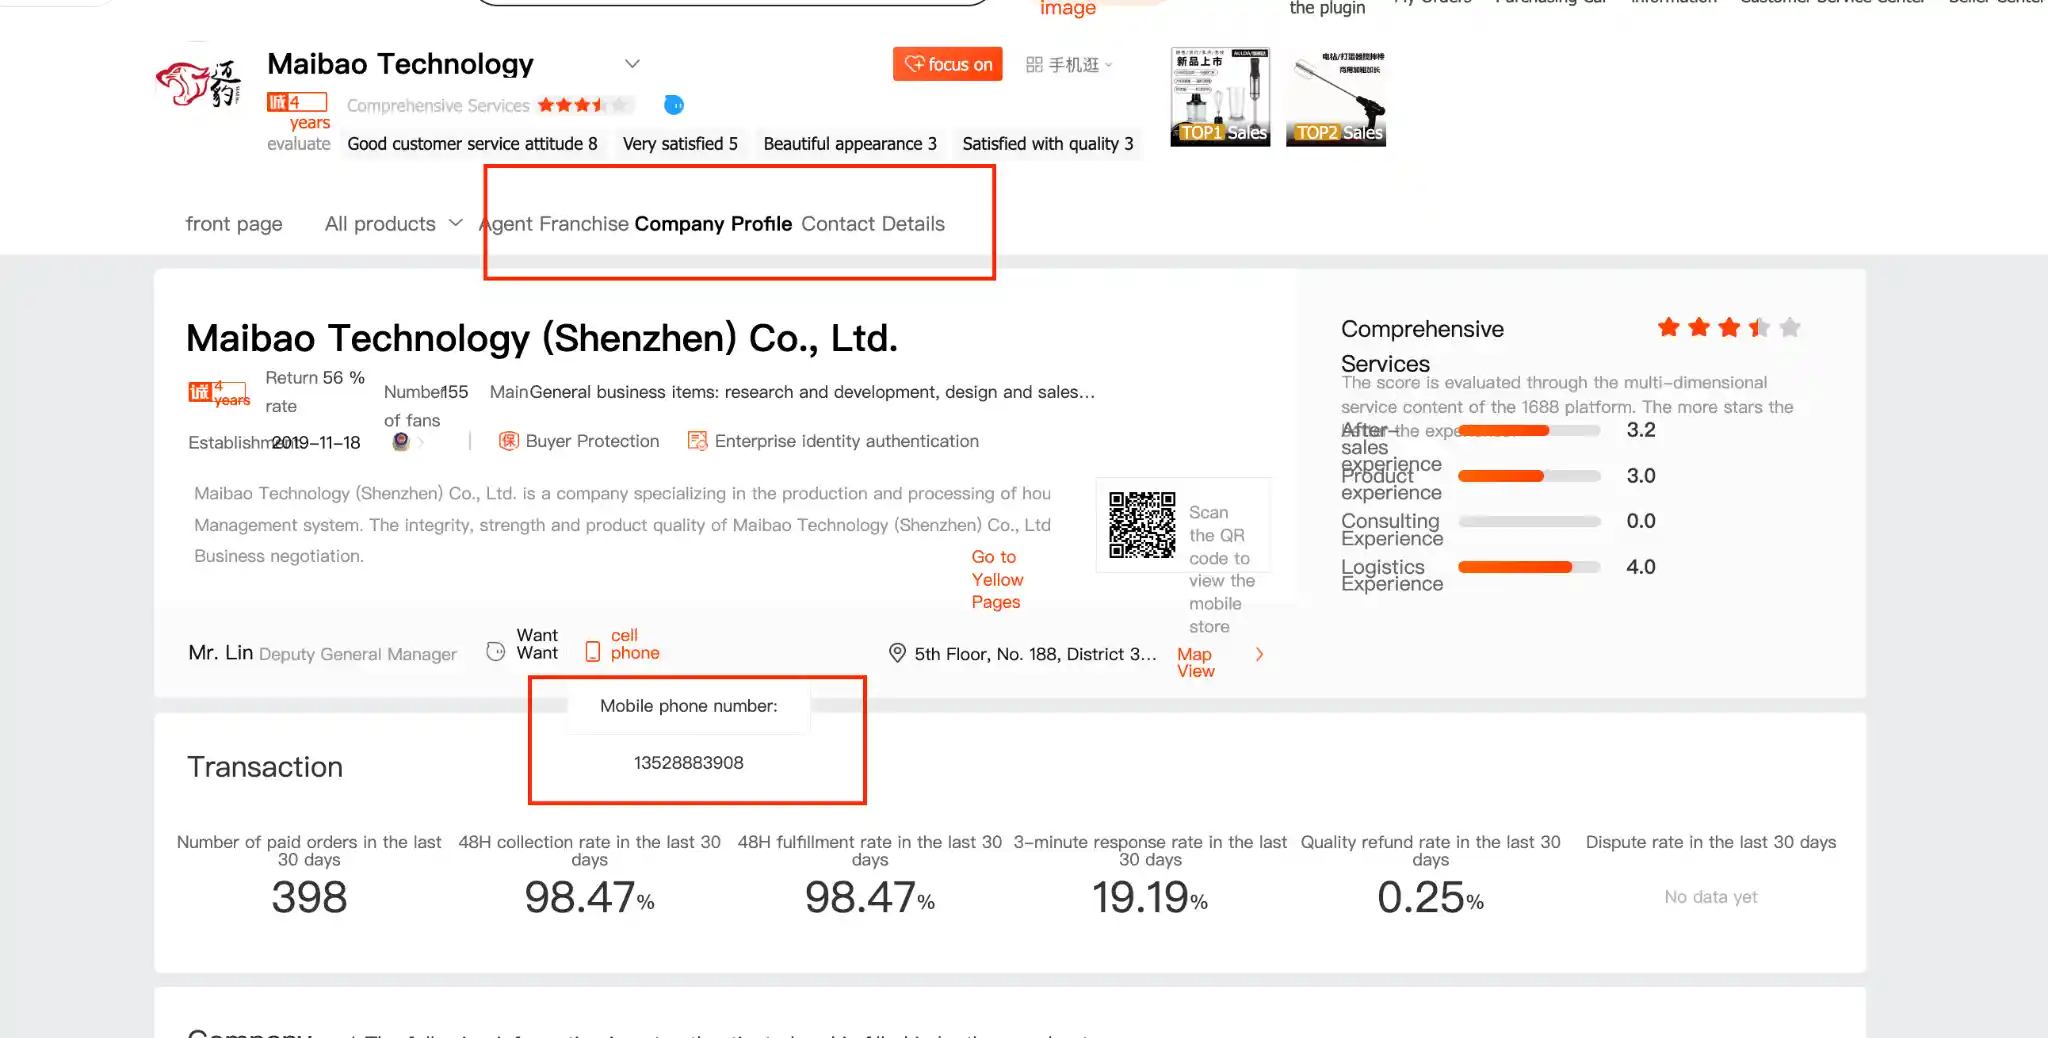Follow the Go to Yellow Pages link
The image size is (2048, 1038).
coord(996,579)
